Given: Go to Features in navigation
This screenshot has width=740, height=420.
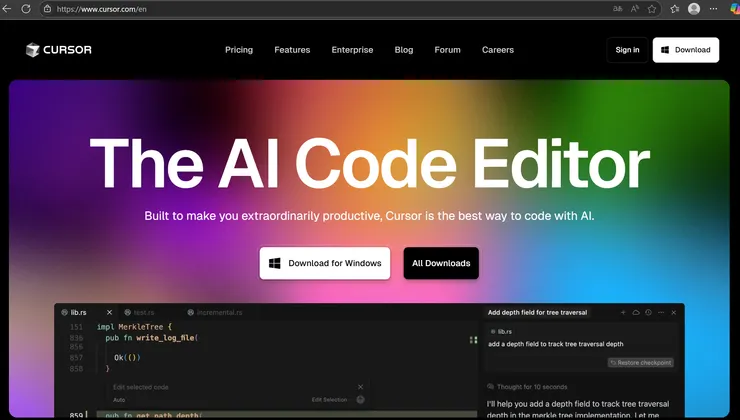Looking at the screenshot, I should click(292, 50).
